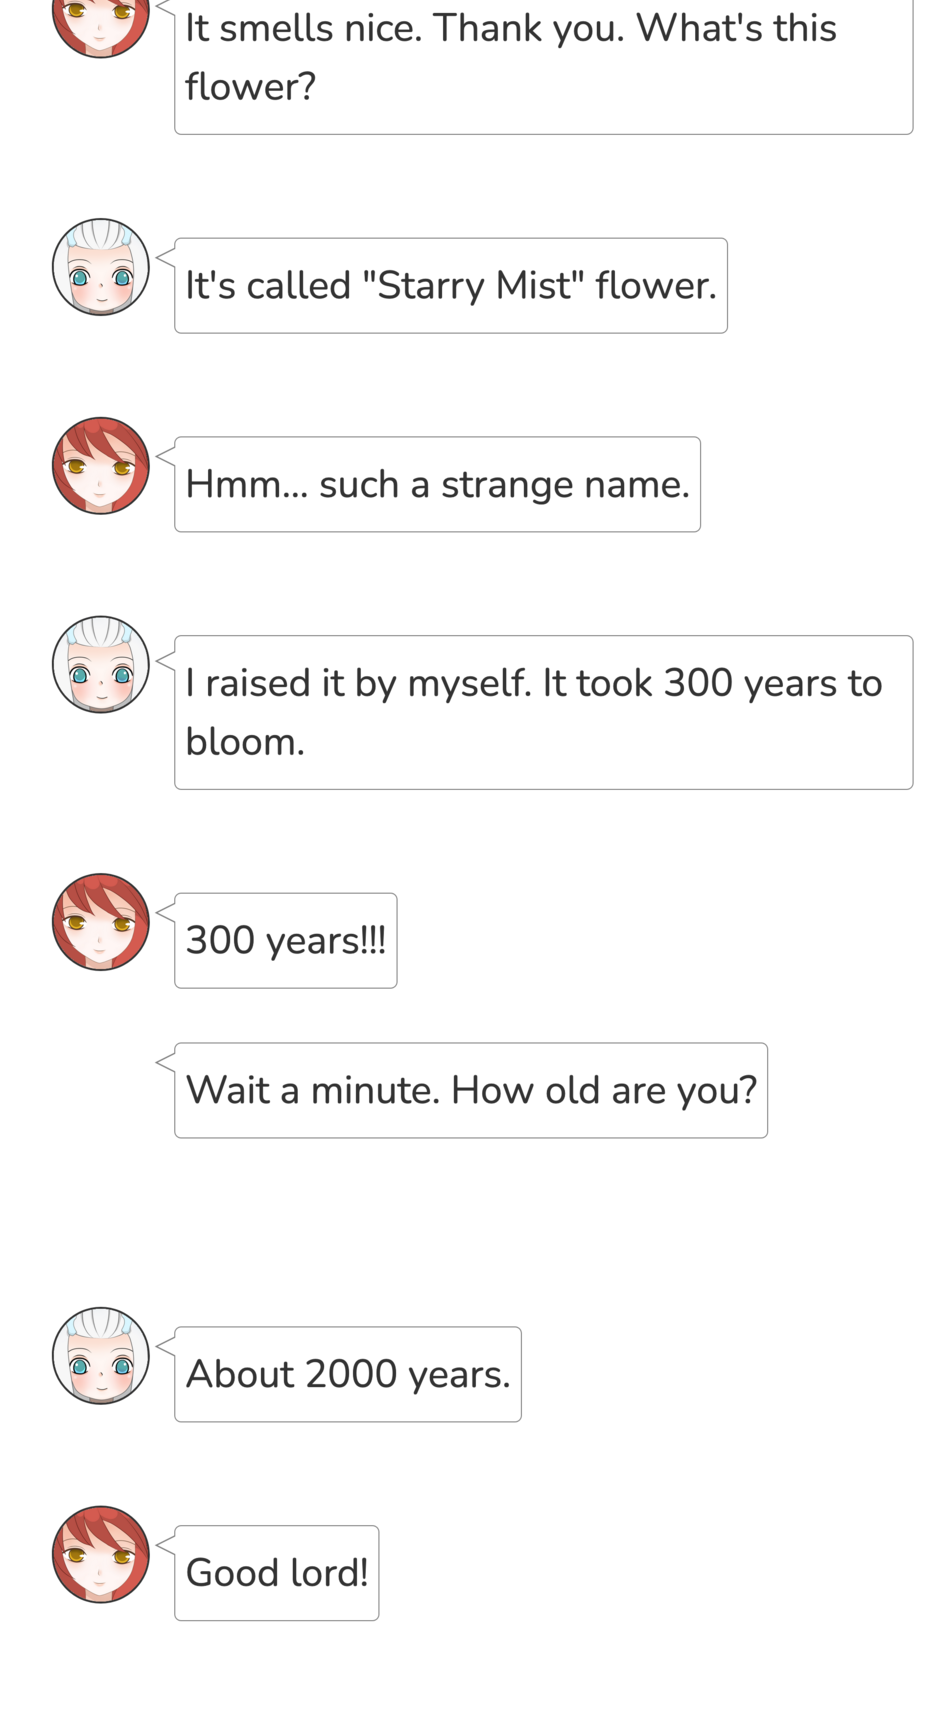Image resolution: width=940 pixels, height=1722 pixels.
Task: Select the "I raised it by myself" bubble
Action: point(543,712)
